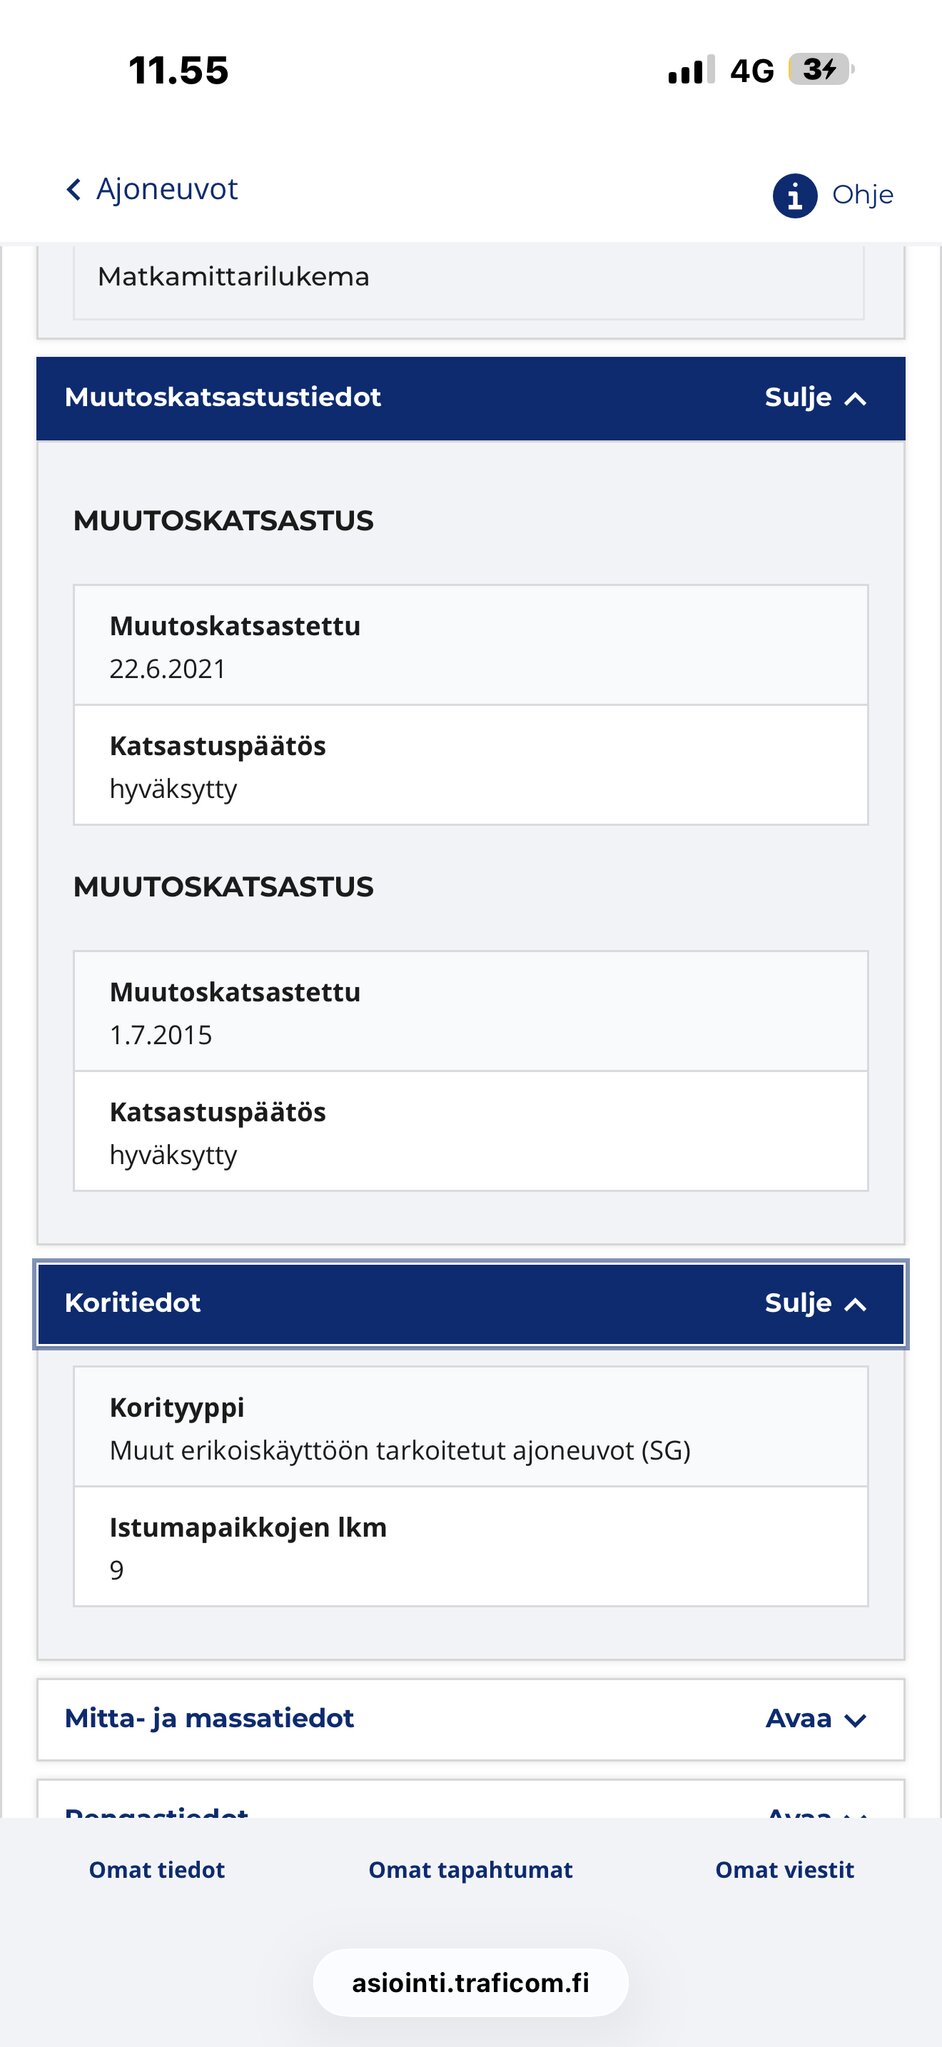The image size is (942, 2047).
Task: Tap the down chevron on Mitta- ja massatiedot
Action: [x=855, y=1720]
